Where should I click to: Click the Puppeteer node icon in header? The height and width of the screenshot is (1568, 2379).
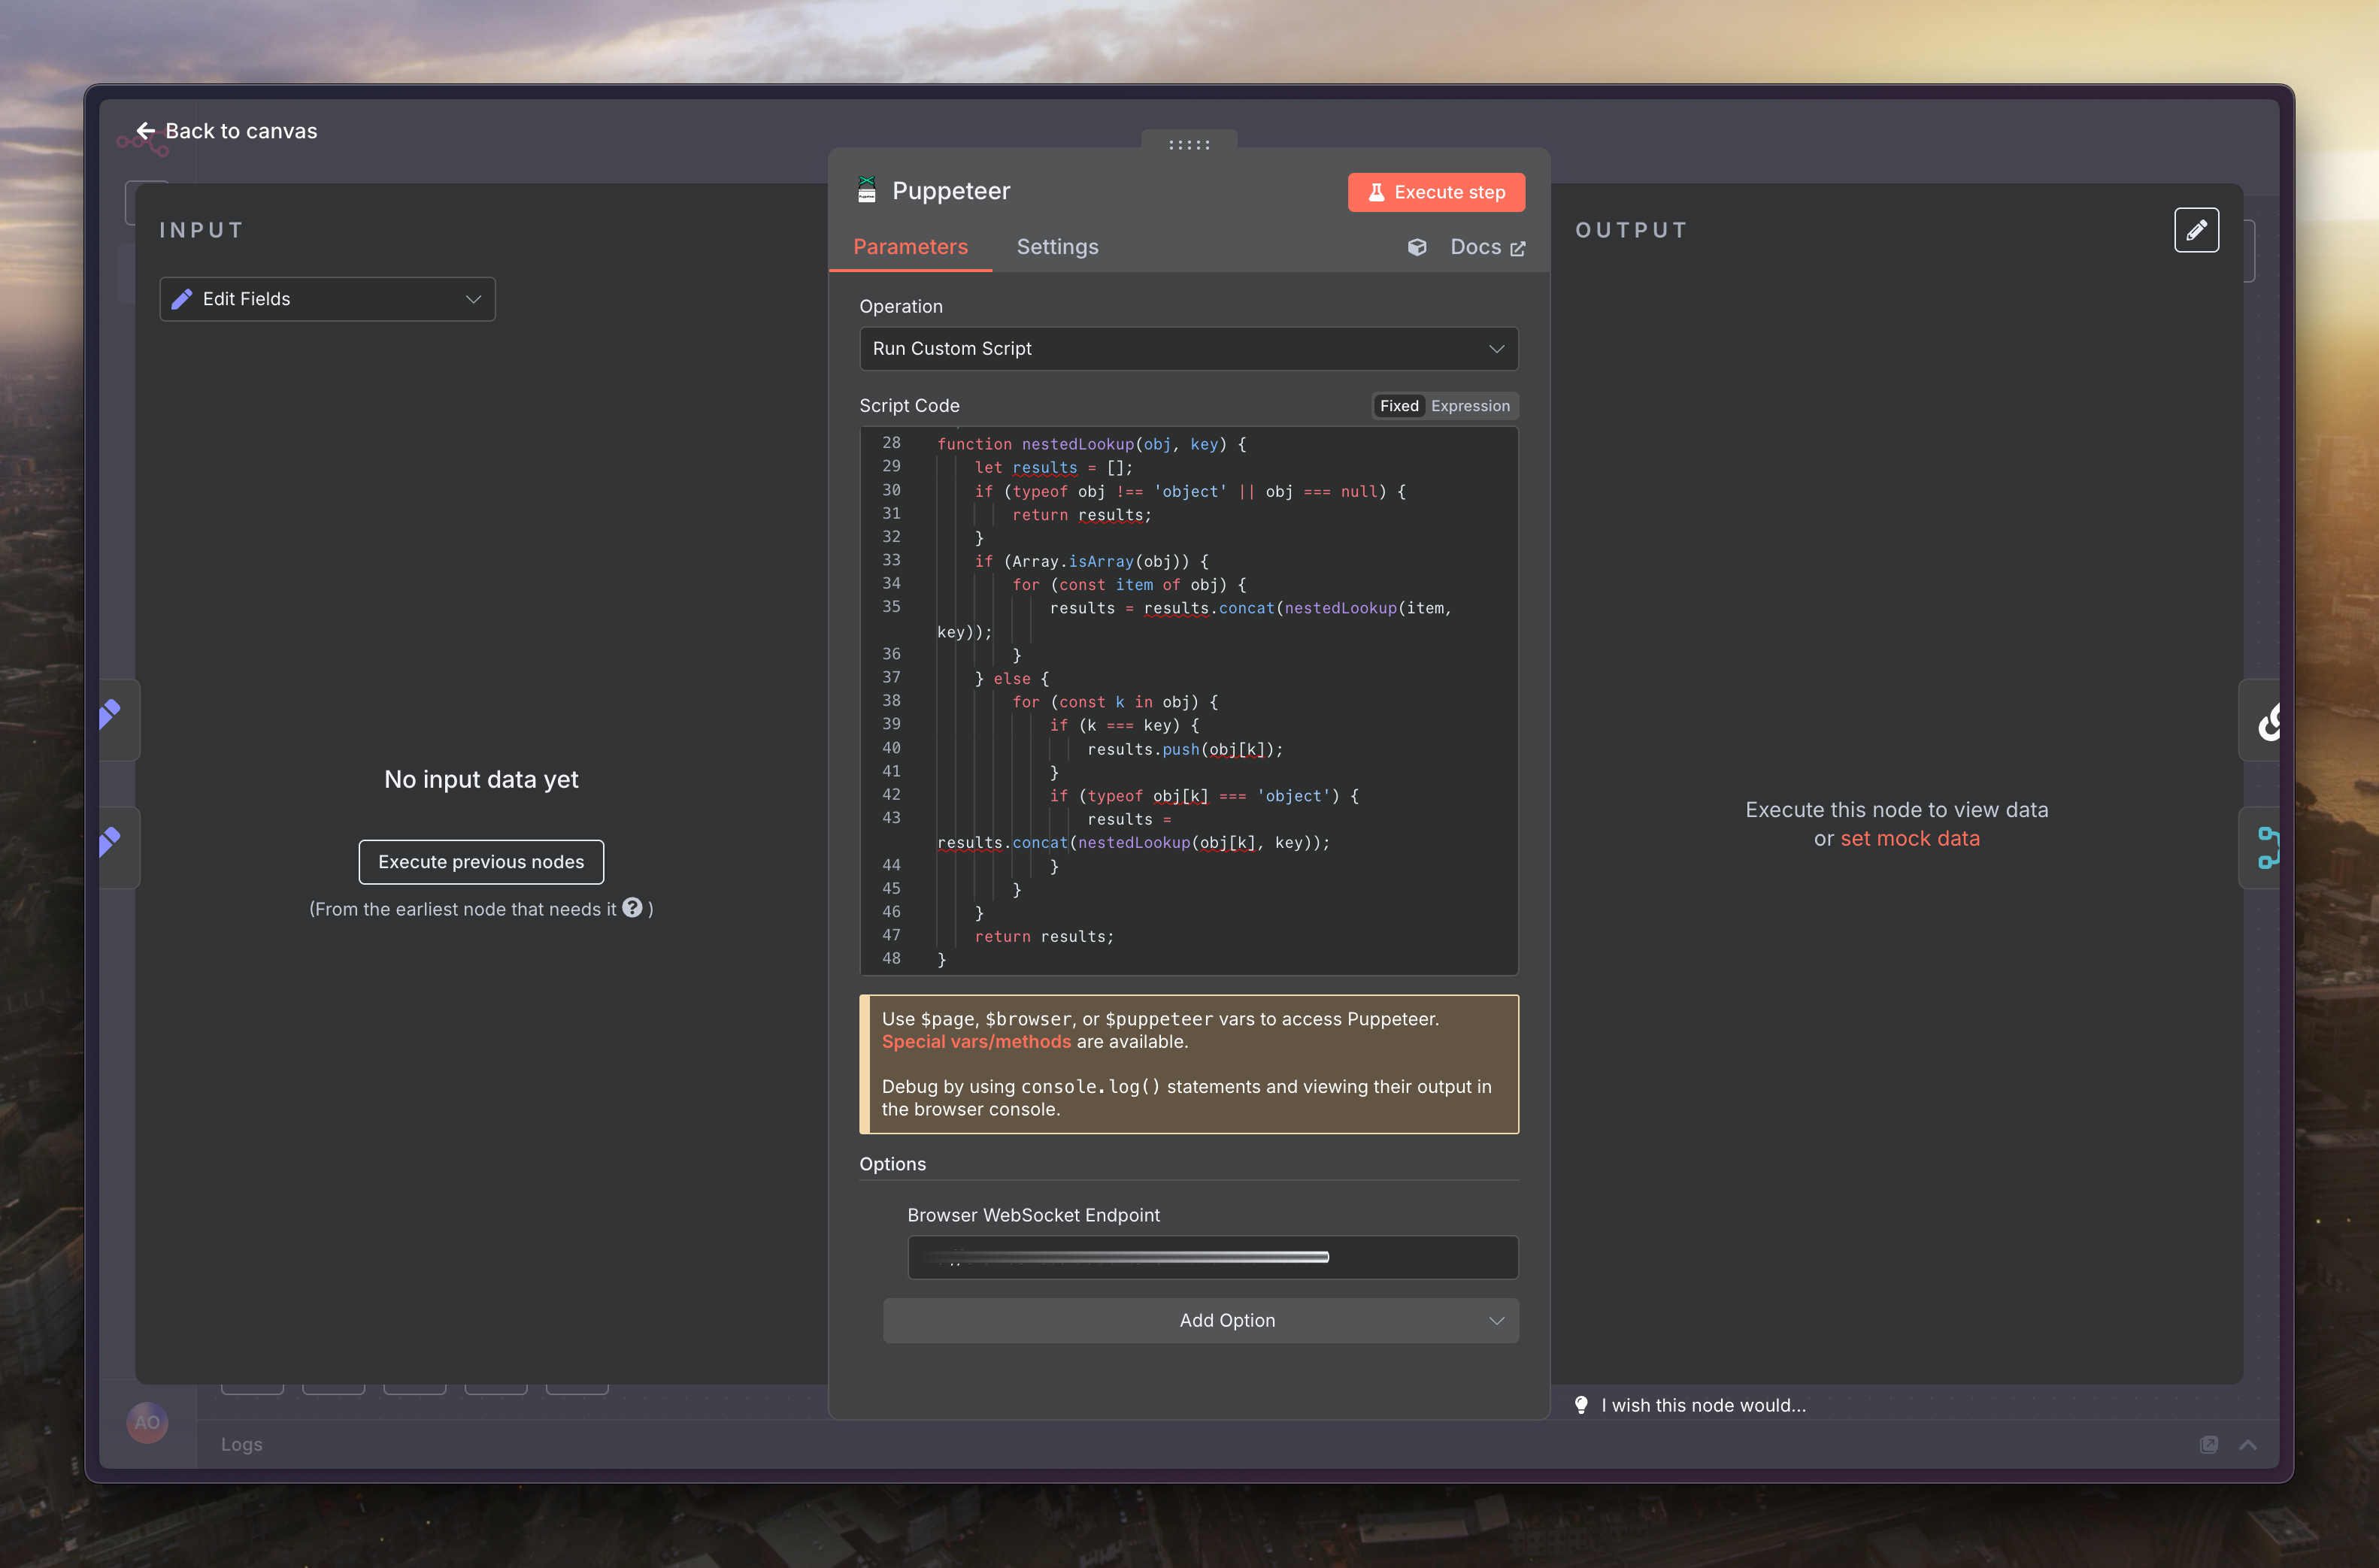(x=867, y=190)
